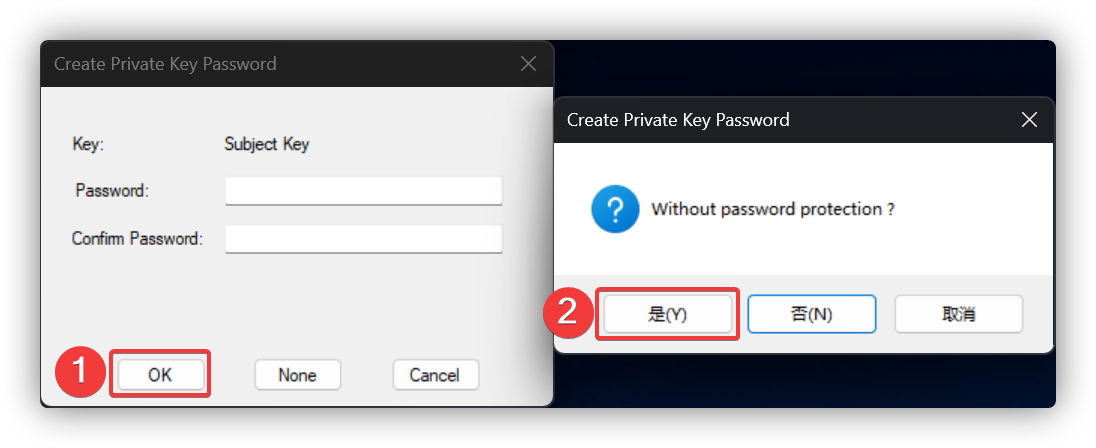
Task: Confirm with the 是(Y) button
Action: [668, 314]
